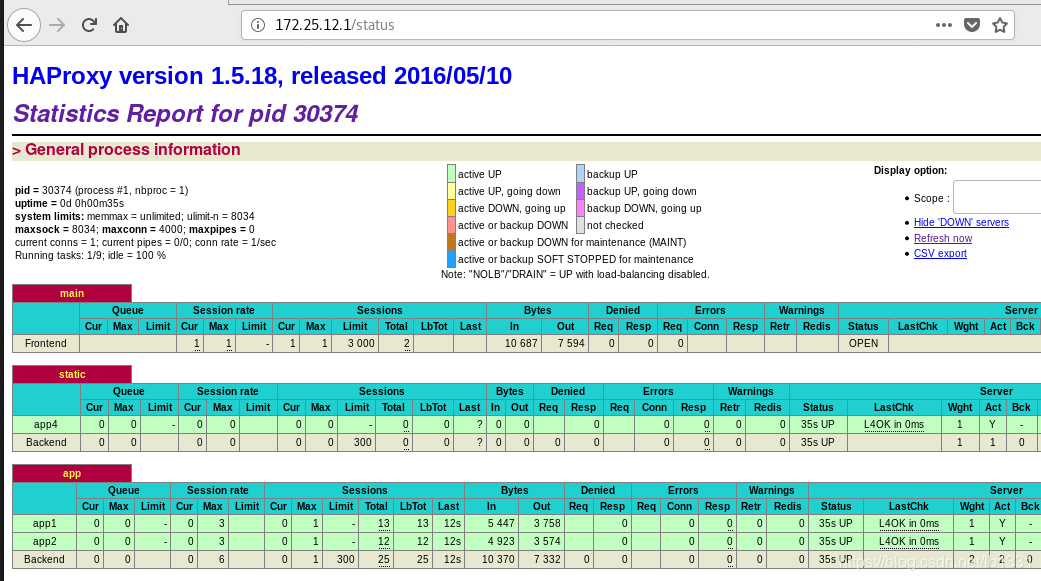The image size is (1041, 581).
Task: Click the browser forward arrow
Action: tap(58, 25)
